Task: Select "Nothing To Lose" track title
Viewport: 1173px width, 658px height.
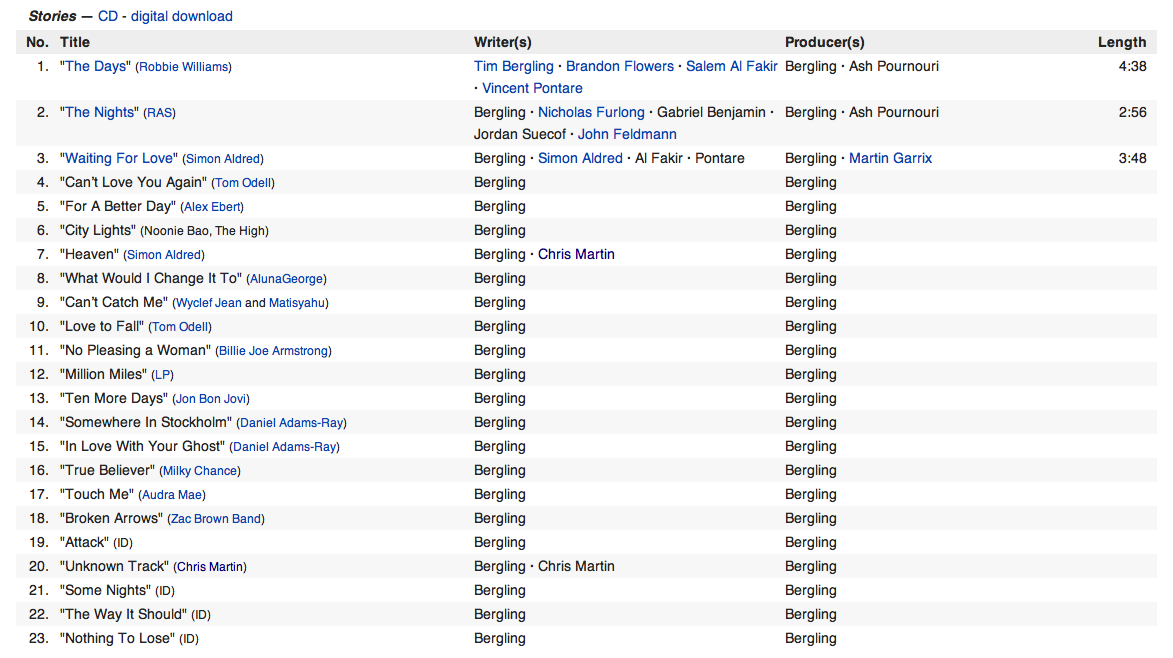Action: (x=117, y=638)
